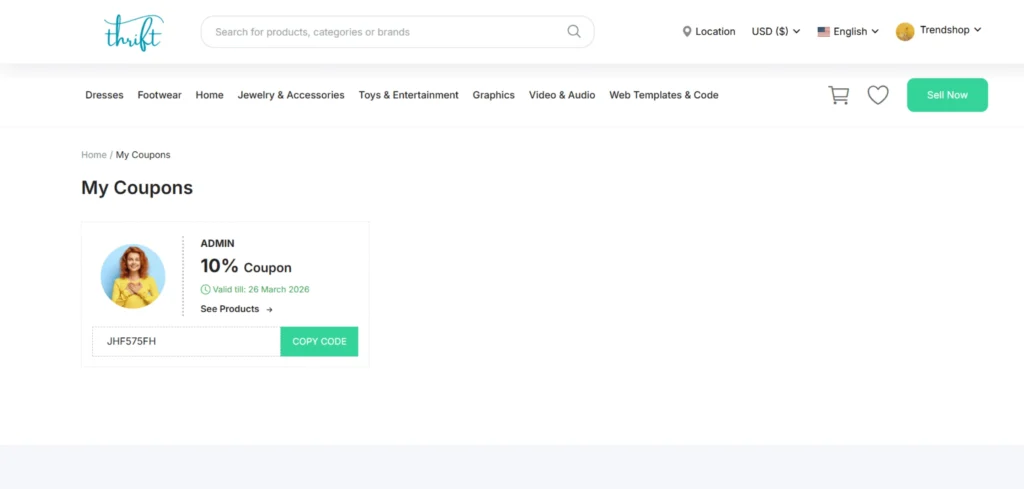The image size is (1024, 489).
Task: Click the COPY CODE button
Action: (x=319, y=341)
